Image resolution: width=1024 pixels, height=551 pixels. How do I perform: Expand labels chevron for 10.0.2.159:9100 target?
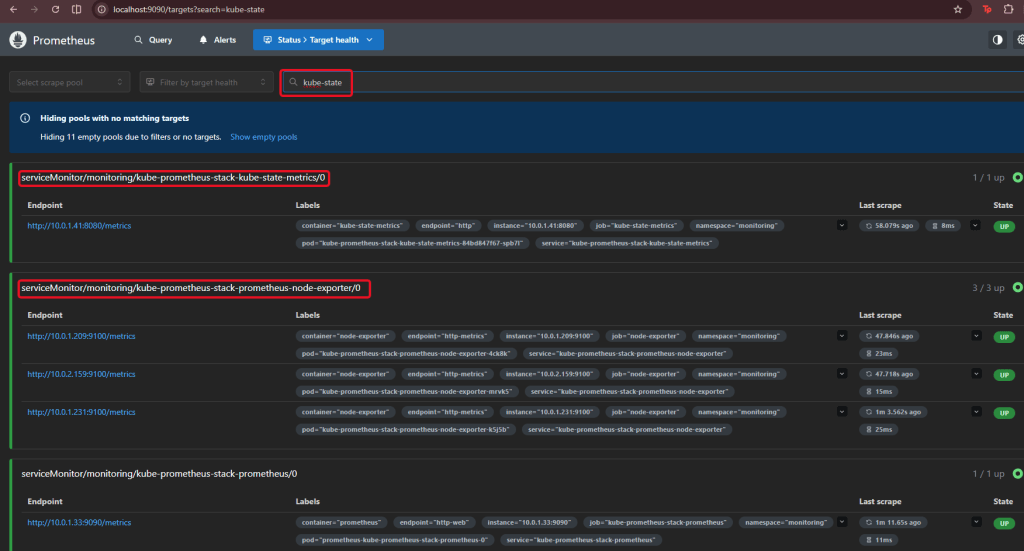842,373
